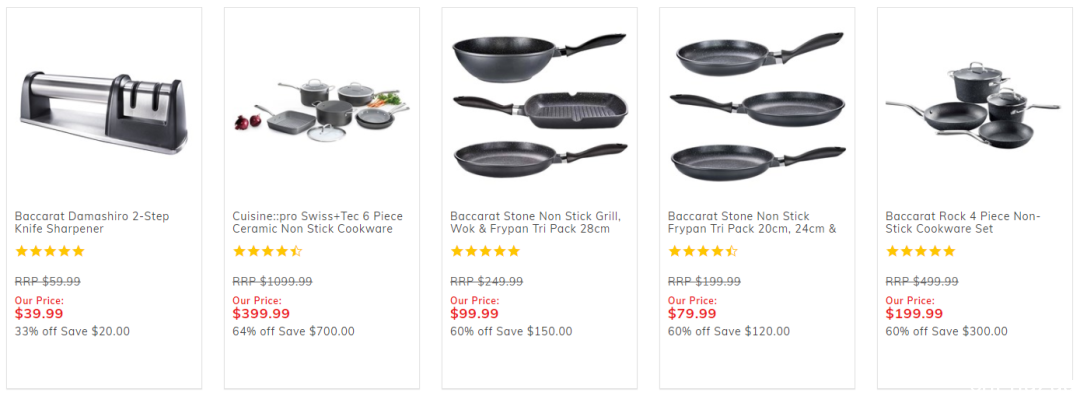Screen dimensions: 1080x396
Task: Open the Frypan Tri Pack product image
Action: coord(757,106)
